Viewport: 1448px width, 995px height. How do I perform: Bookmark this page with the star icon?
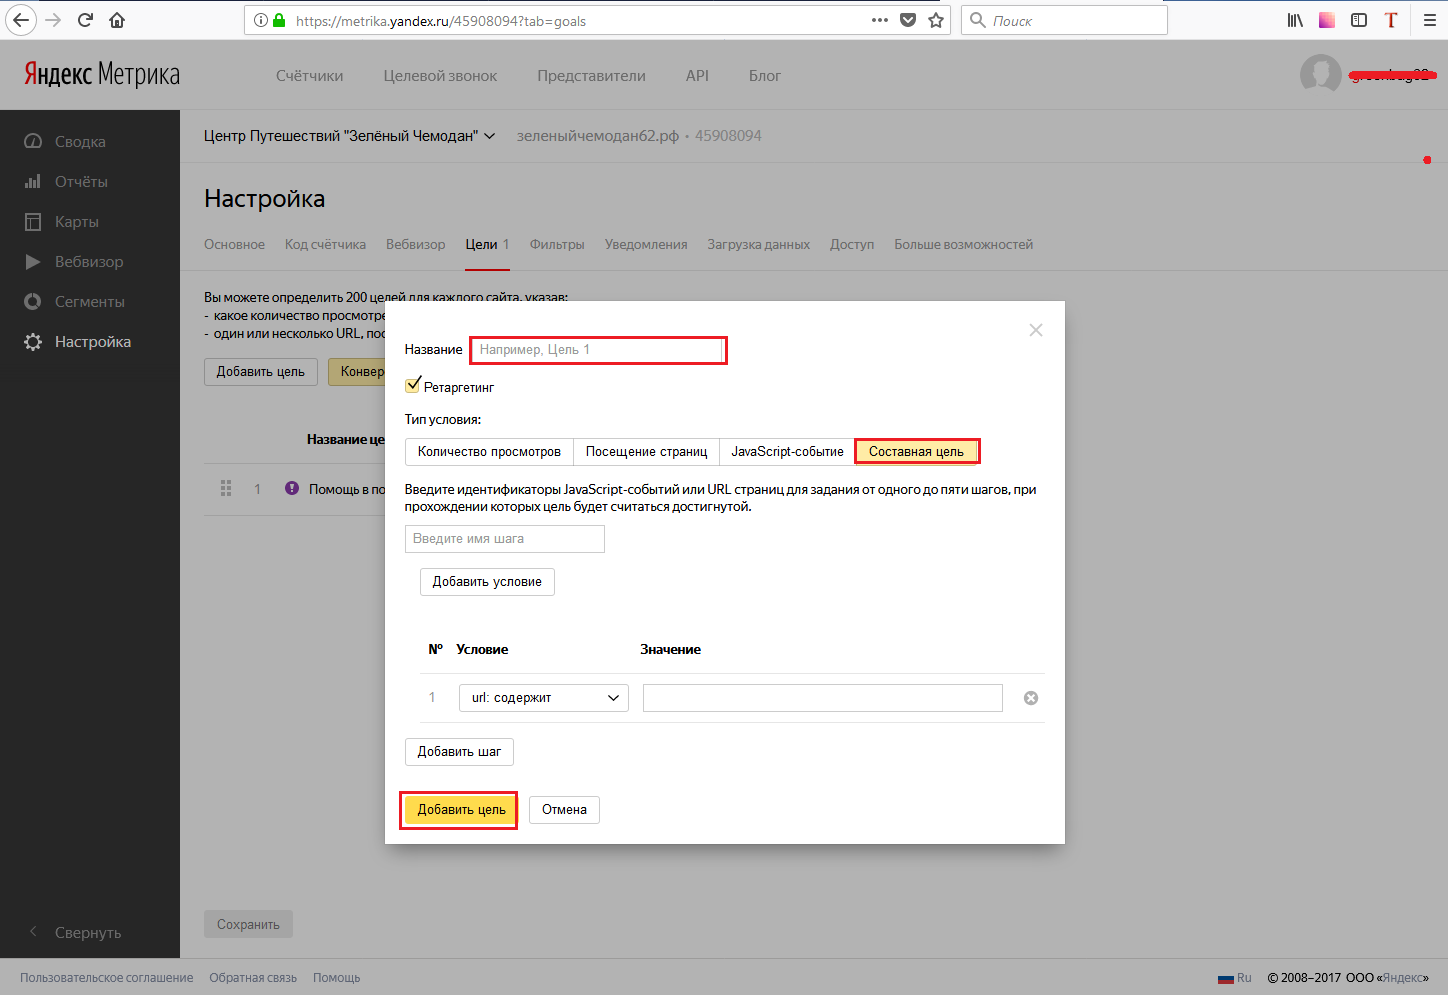tap(936, 20)
